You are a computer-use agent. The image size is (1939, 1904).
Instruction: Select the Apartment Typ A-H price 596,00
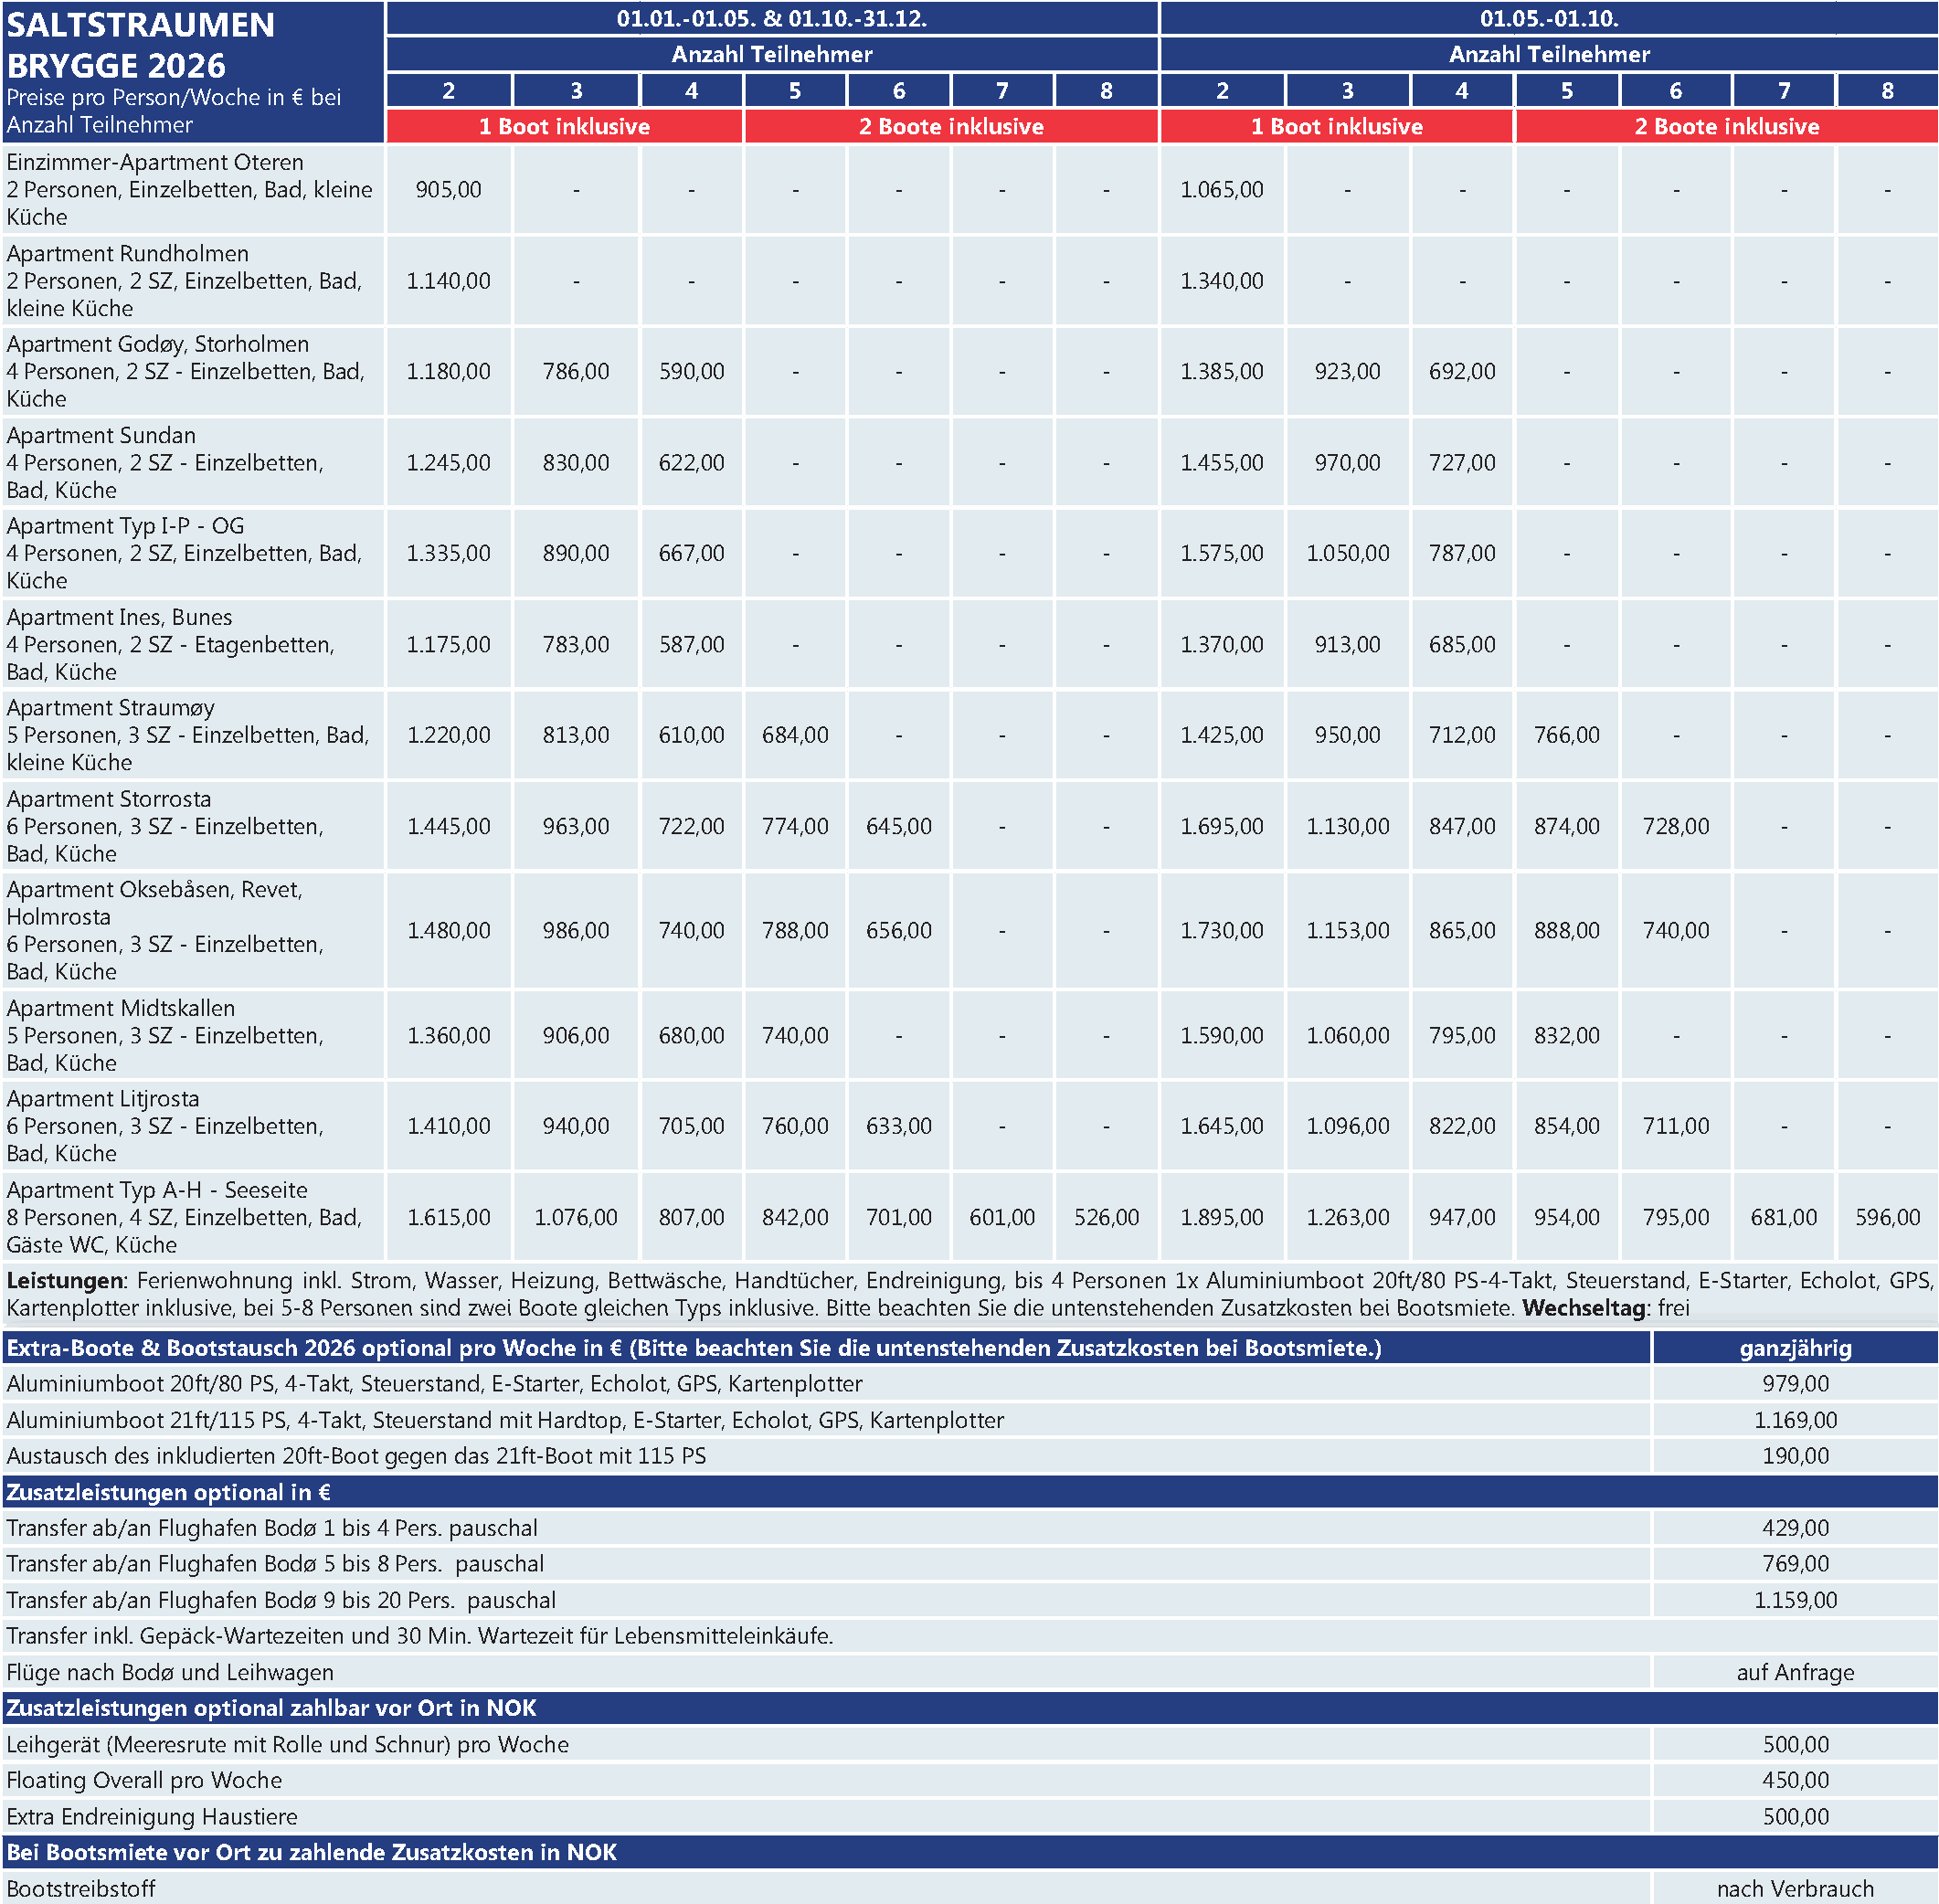pos(1887,1218)
